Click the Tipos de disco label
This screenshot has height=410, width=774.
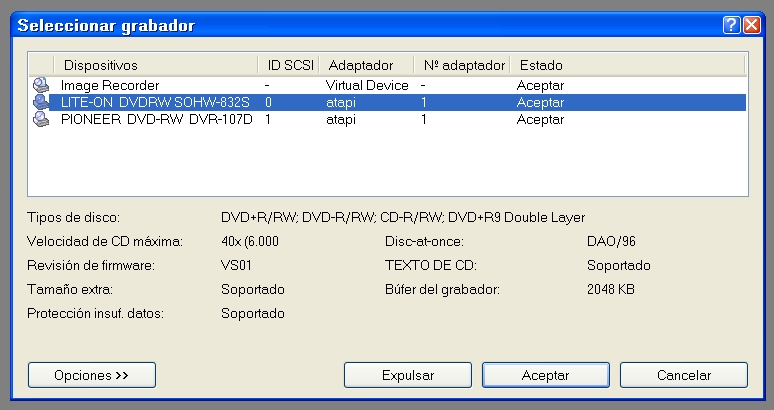(73, 217)
